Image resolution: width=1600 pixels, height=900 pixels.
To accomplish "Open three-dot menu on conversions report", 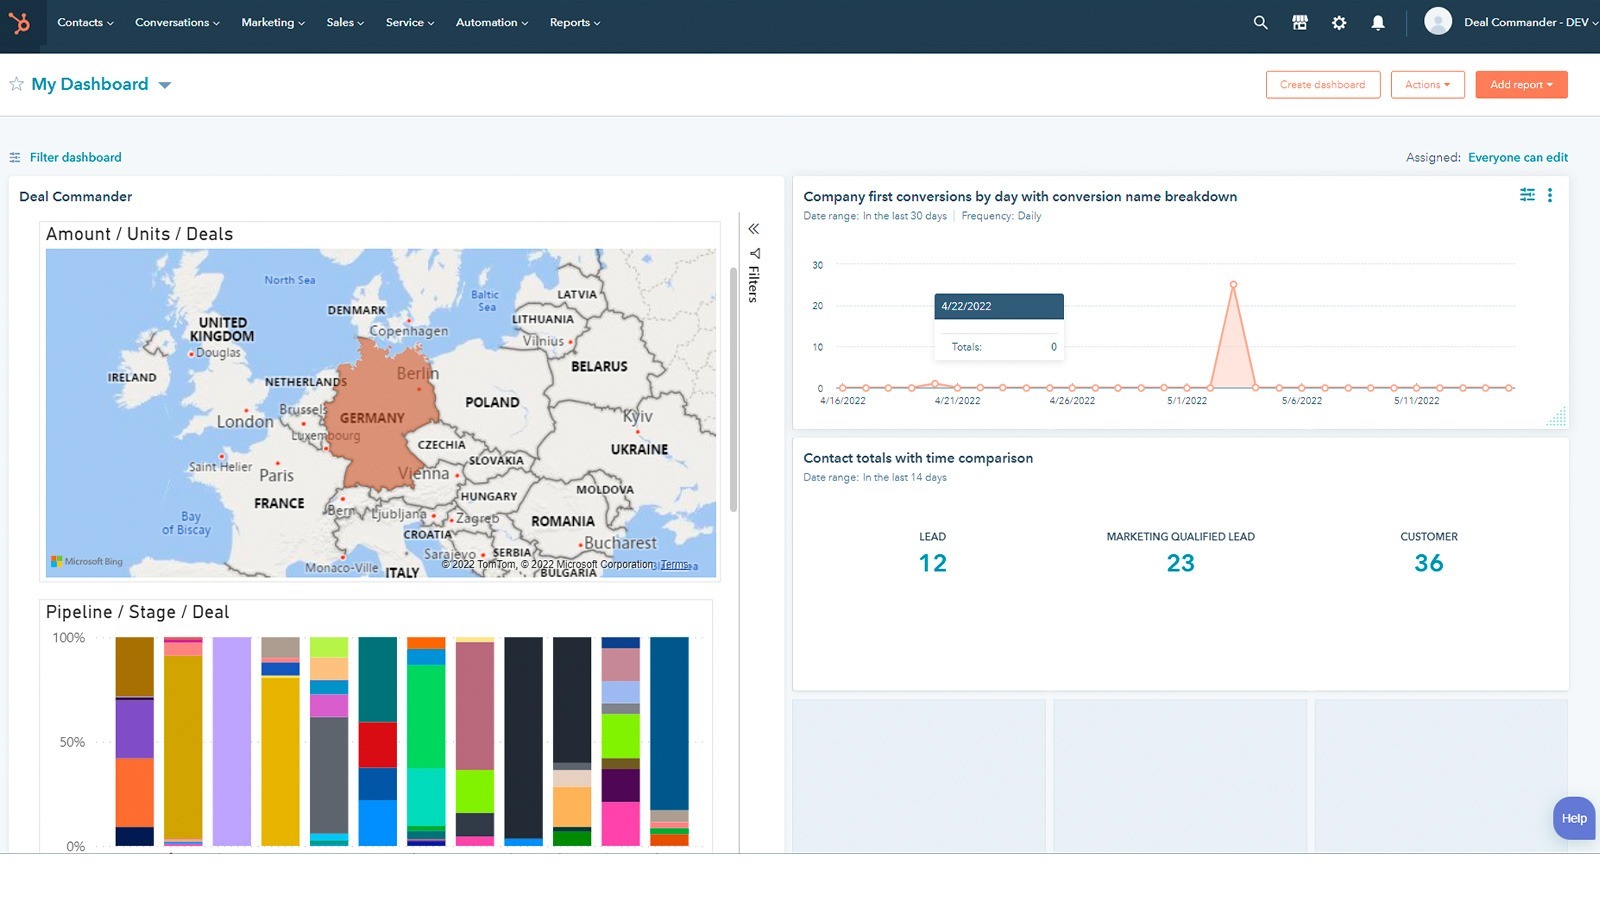I will coord(1550,195).
